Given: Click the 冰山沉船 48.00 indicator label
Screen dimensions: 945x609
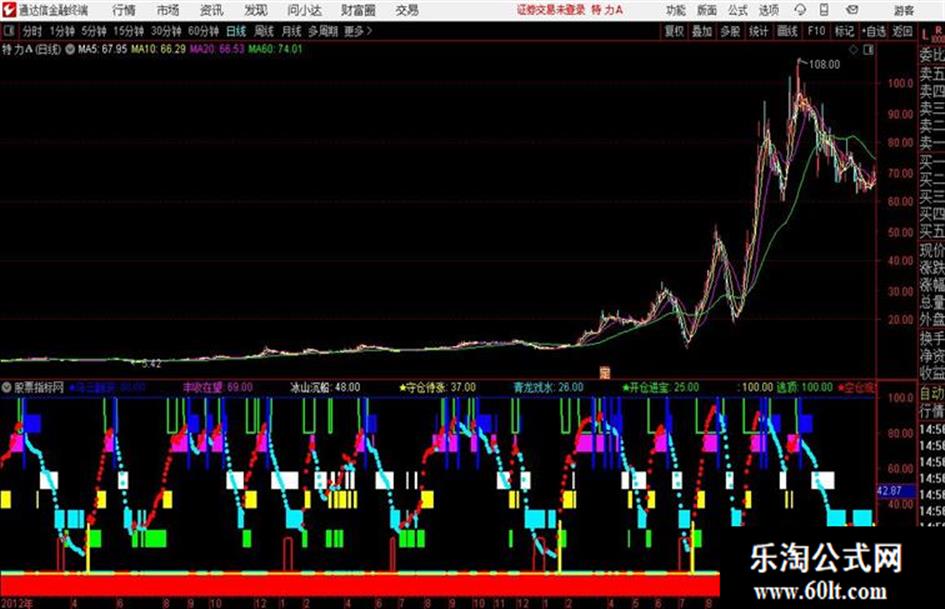Looking at the screenshot, I should [325, 387].
